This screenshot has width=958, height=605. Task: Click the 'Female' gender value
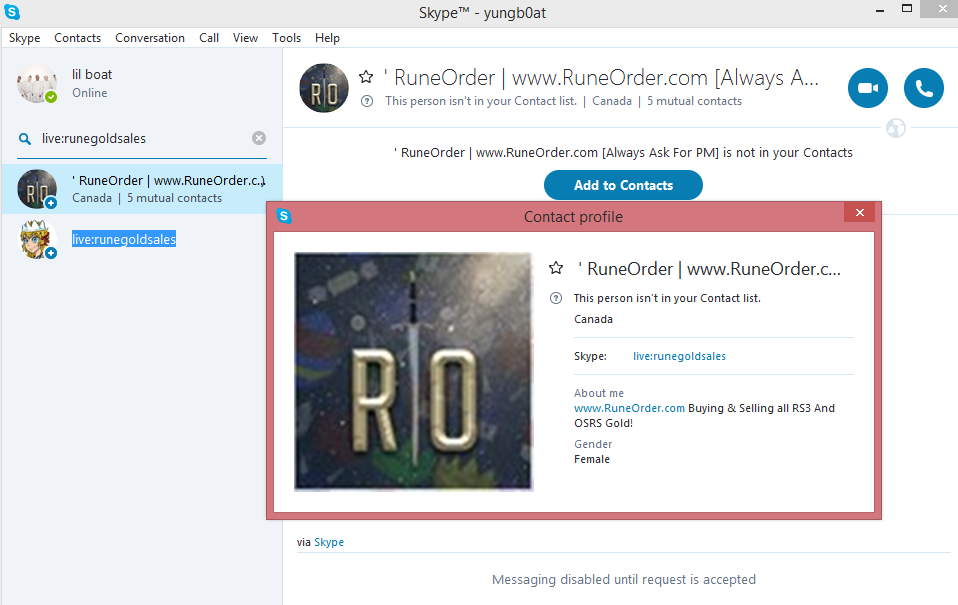(x=592, y=459)
